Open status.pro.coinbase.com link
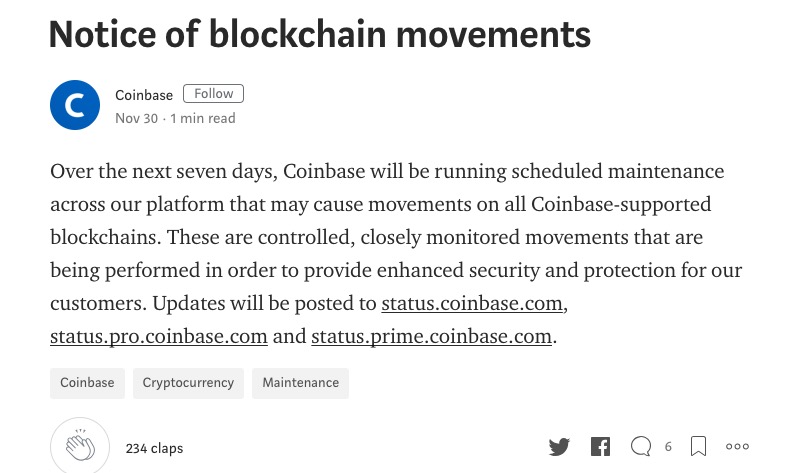The image size is (803, 473). click(159, 336)
